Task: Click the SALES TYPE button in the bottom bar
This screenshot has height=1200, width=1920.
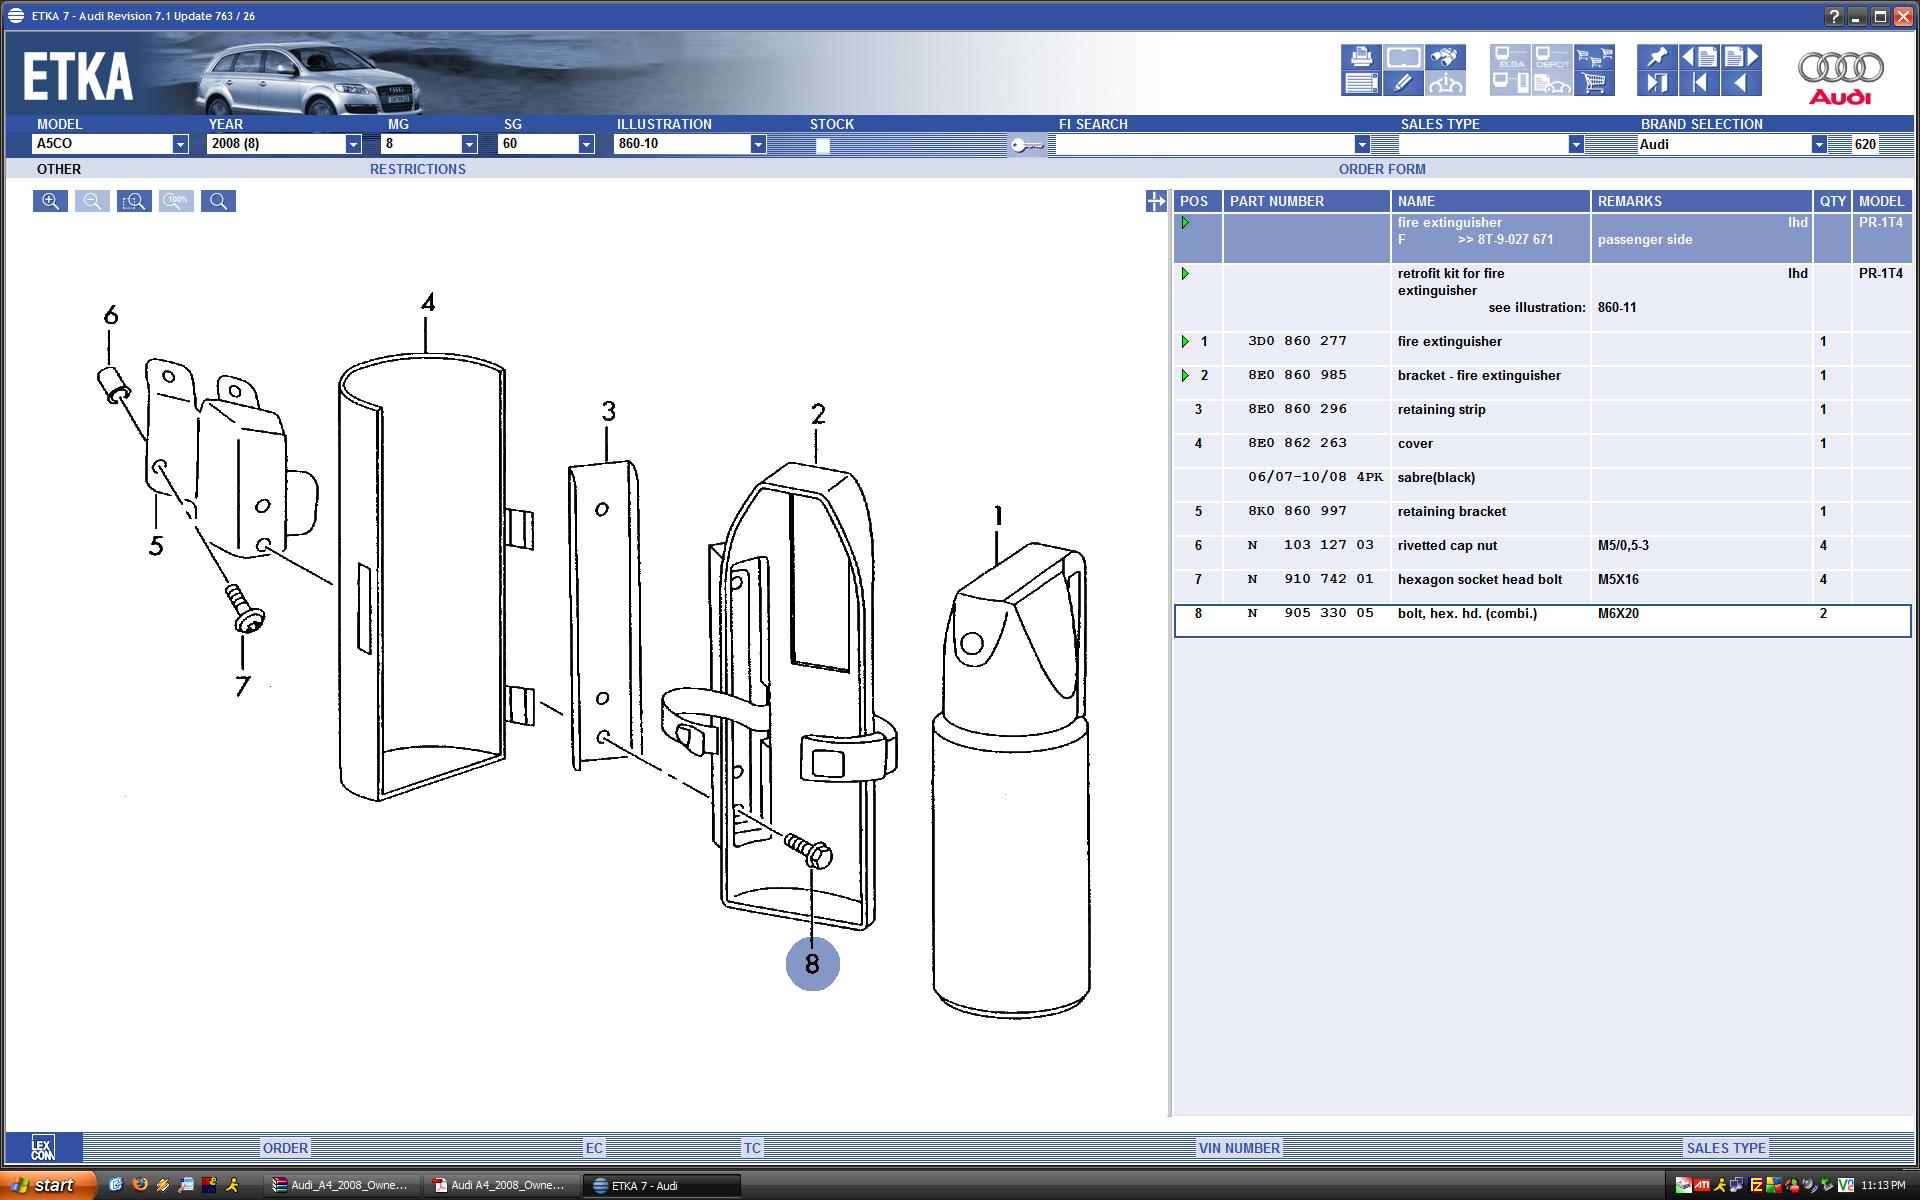Action: pos(1726,1148)
